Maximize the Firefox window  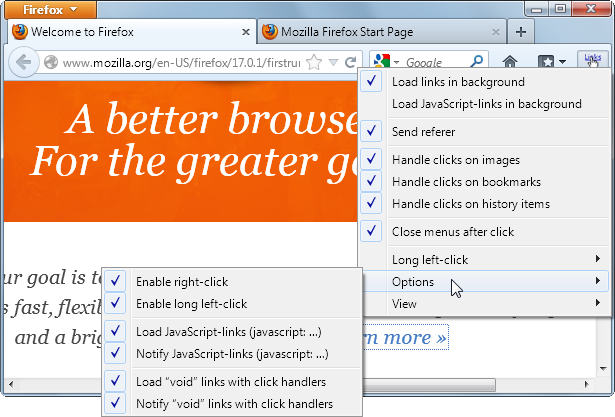[x=560, y=9]
